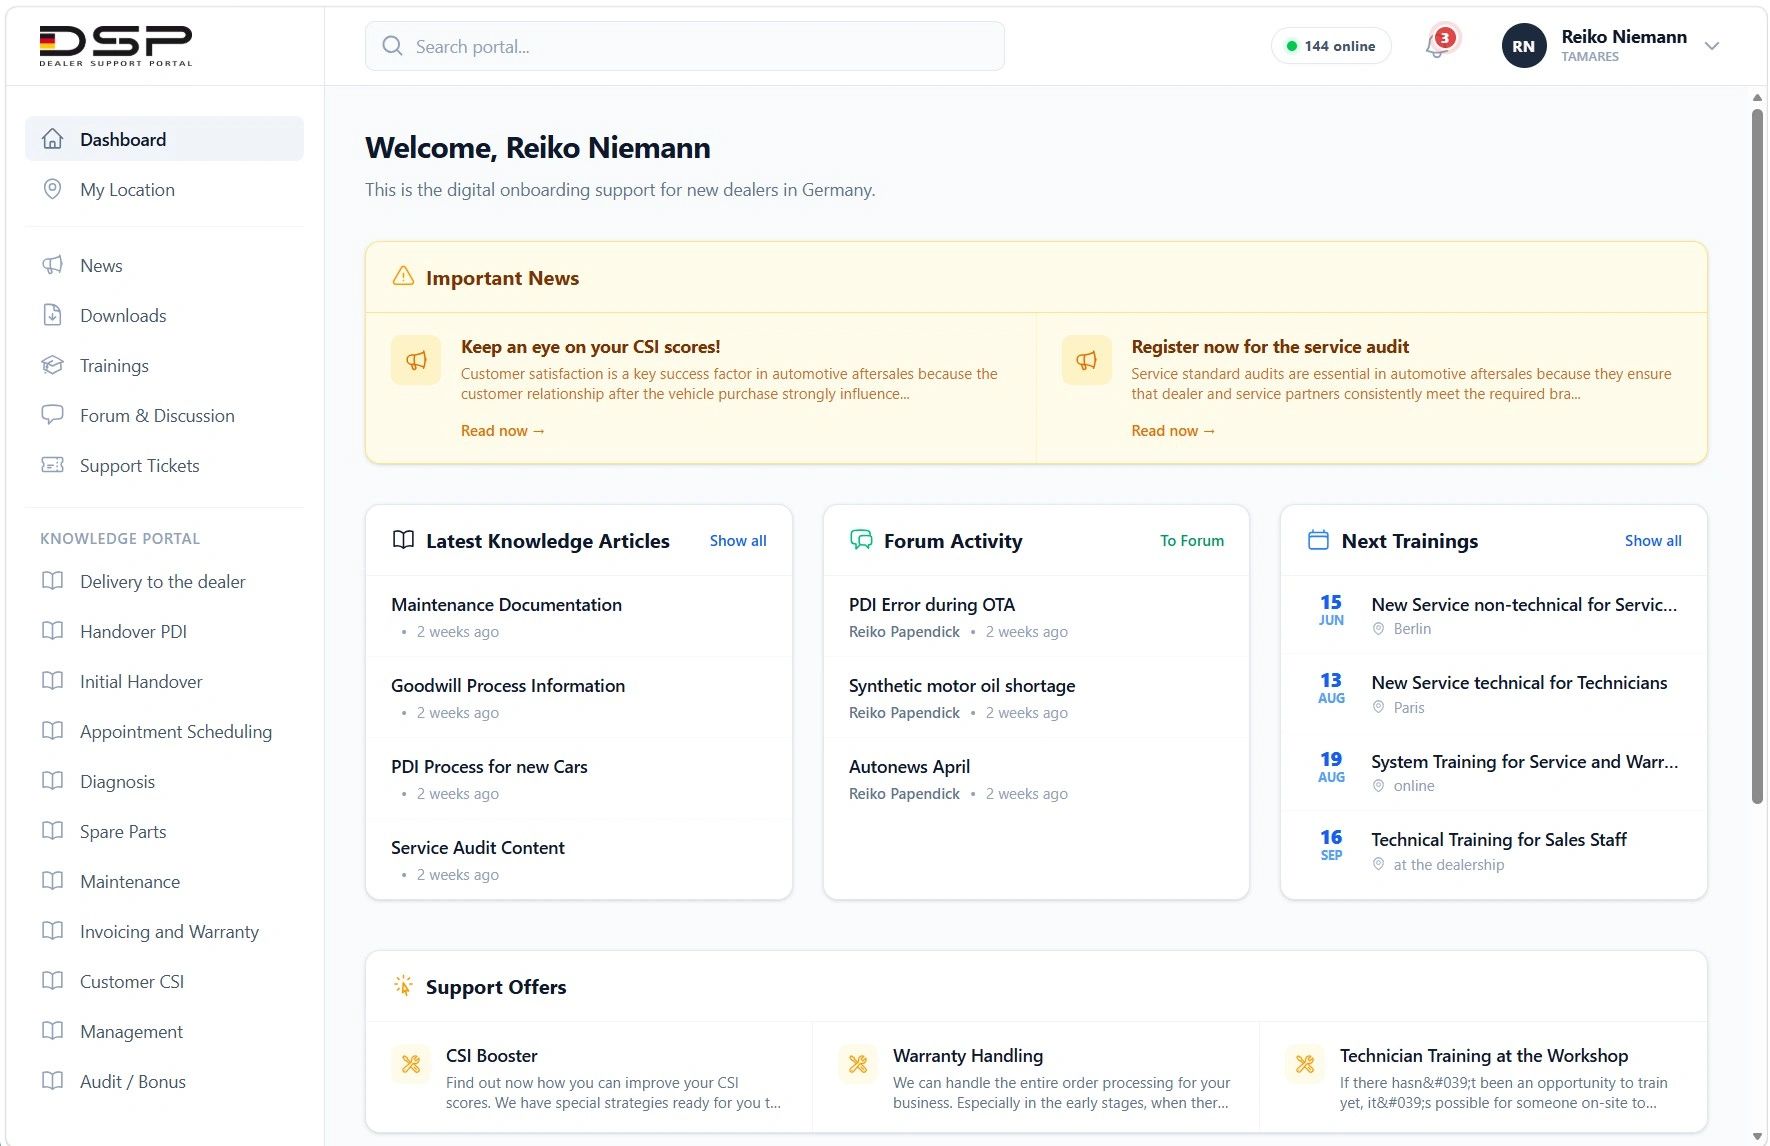Open Support Tickets in the sidebar

point(164,465)
